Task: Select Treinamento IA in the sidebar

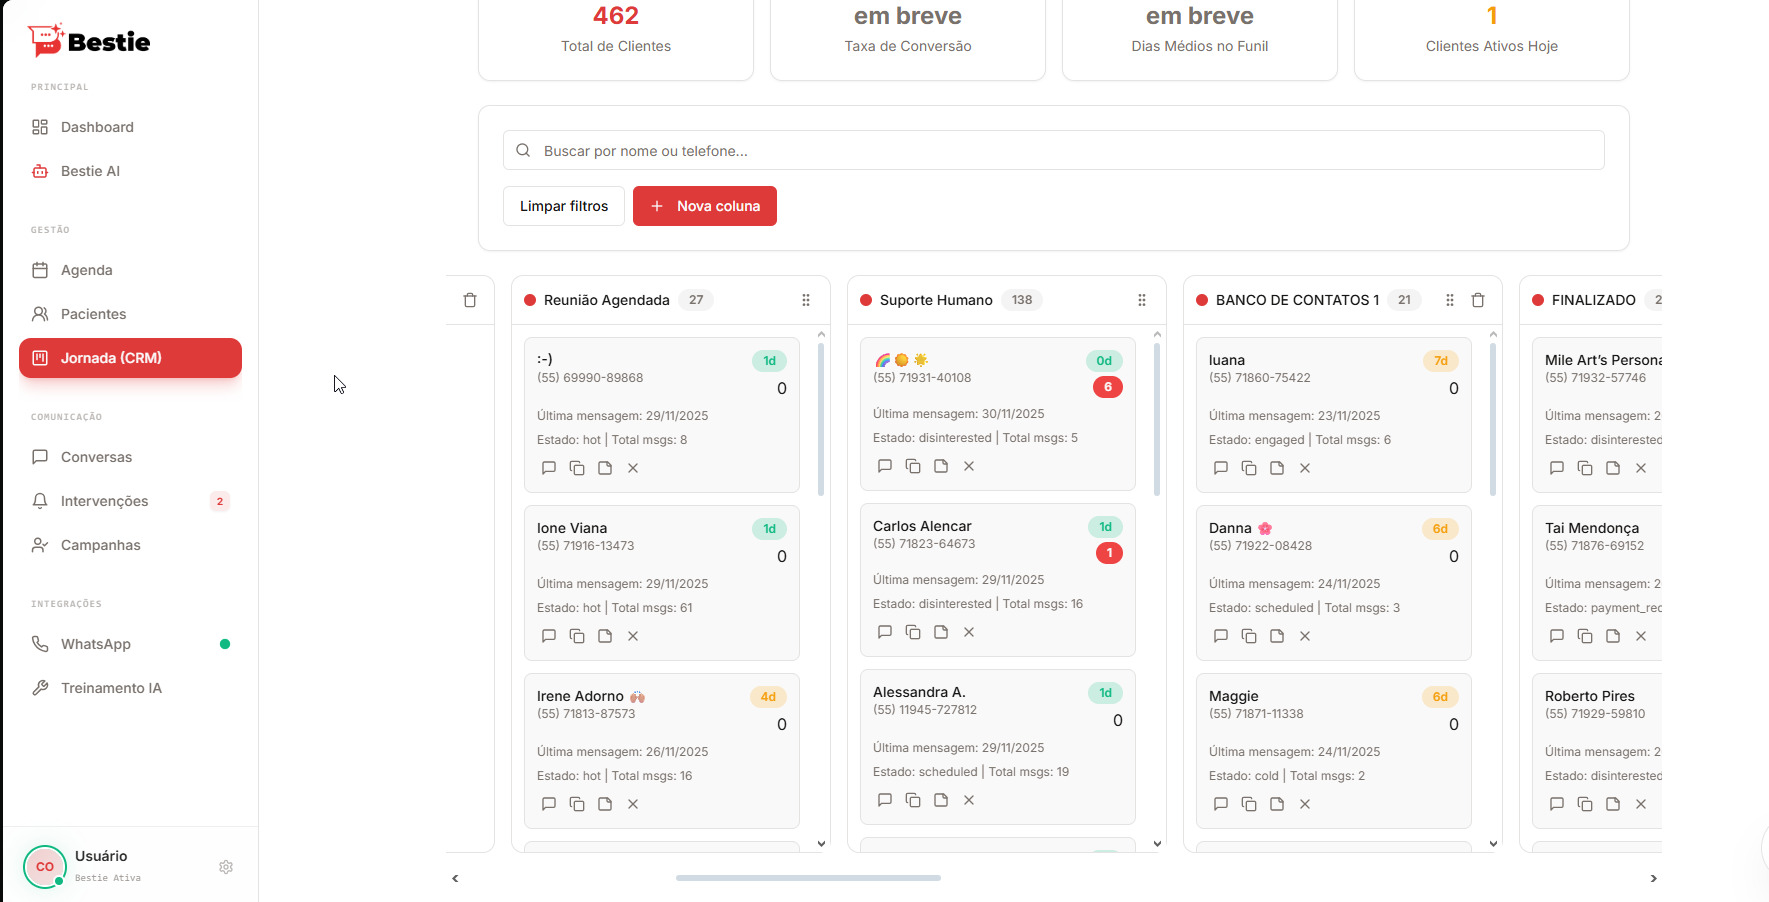Action: [110, 688]
